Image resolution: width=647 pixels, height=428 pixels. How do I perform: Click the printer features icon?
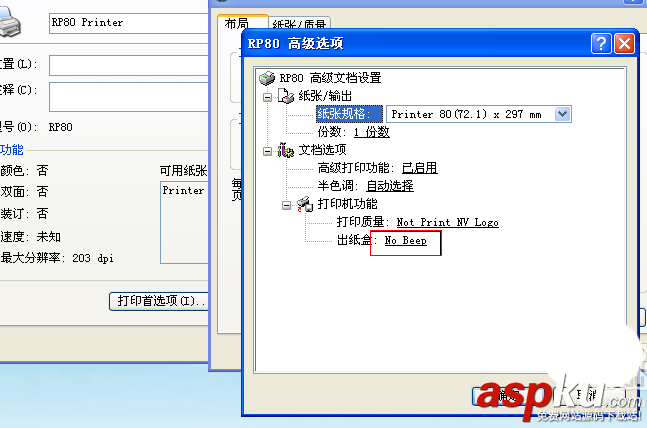click(x=305, y=204)
